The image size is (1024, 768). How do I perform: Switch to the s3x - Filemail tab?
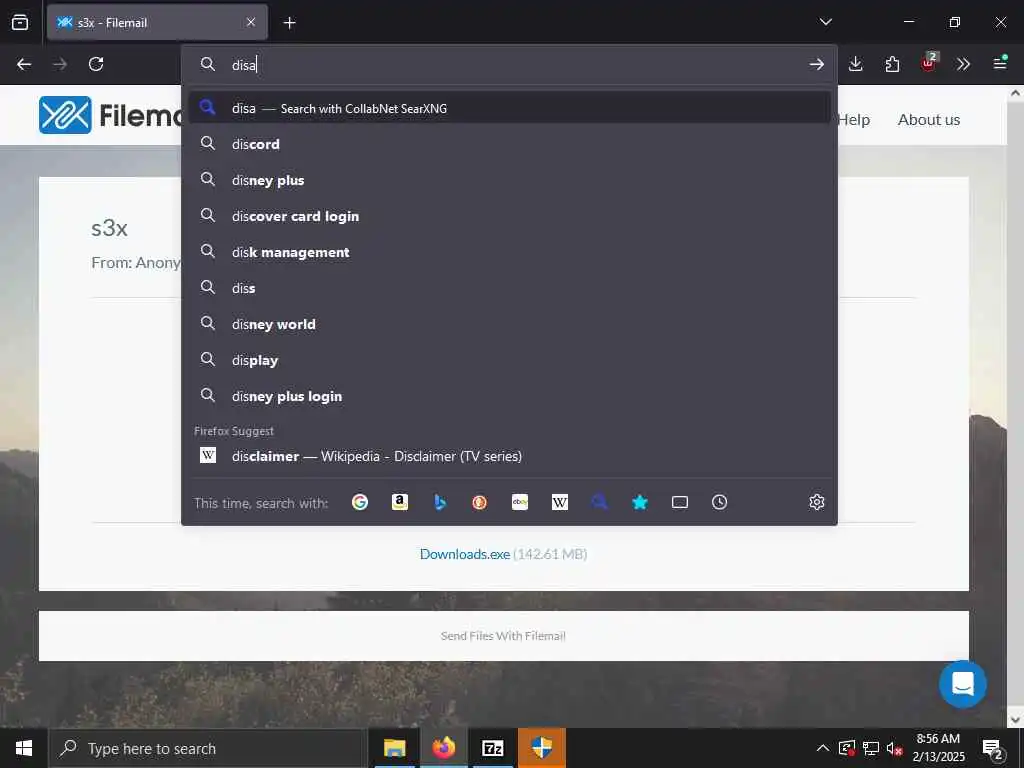point(157,22)
